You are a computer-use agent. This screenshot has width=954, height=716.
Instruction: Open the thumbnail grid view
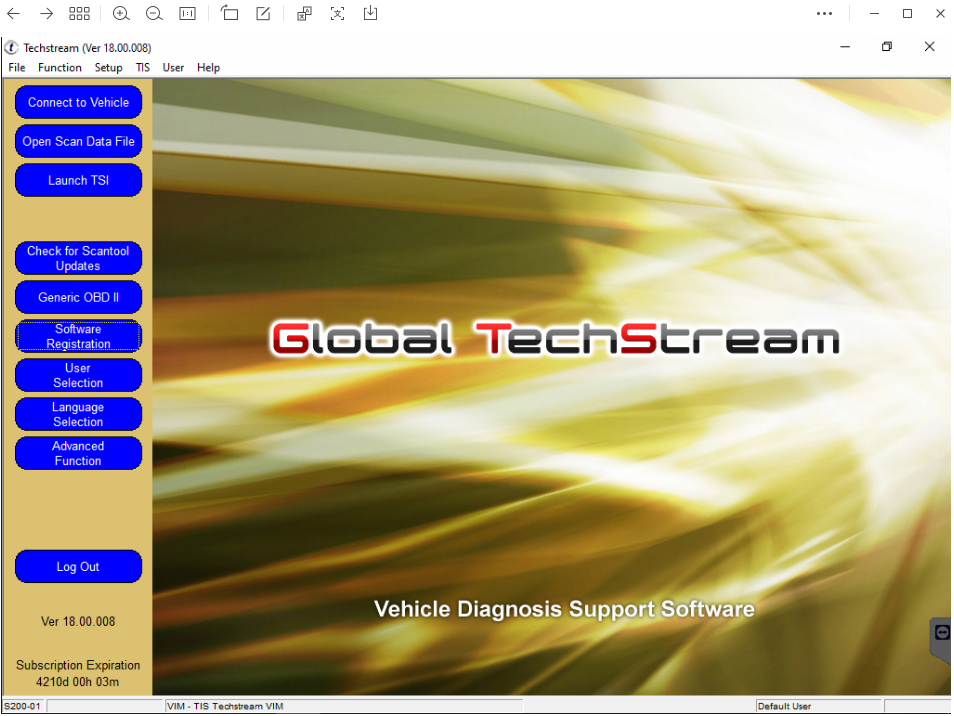(x=79, y=13)
